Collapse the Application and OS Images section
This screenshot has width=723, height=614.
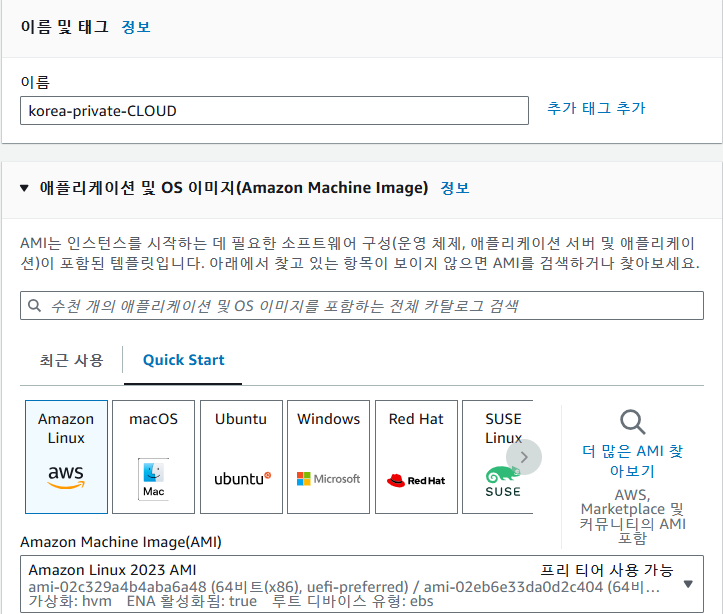point(24,188)
